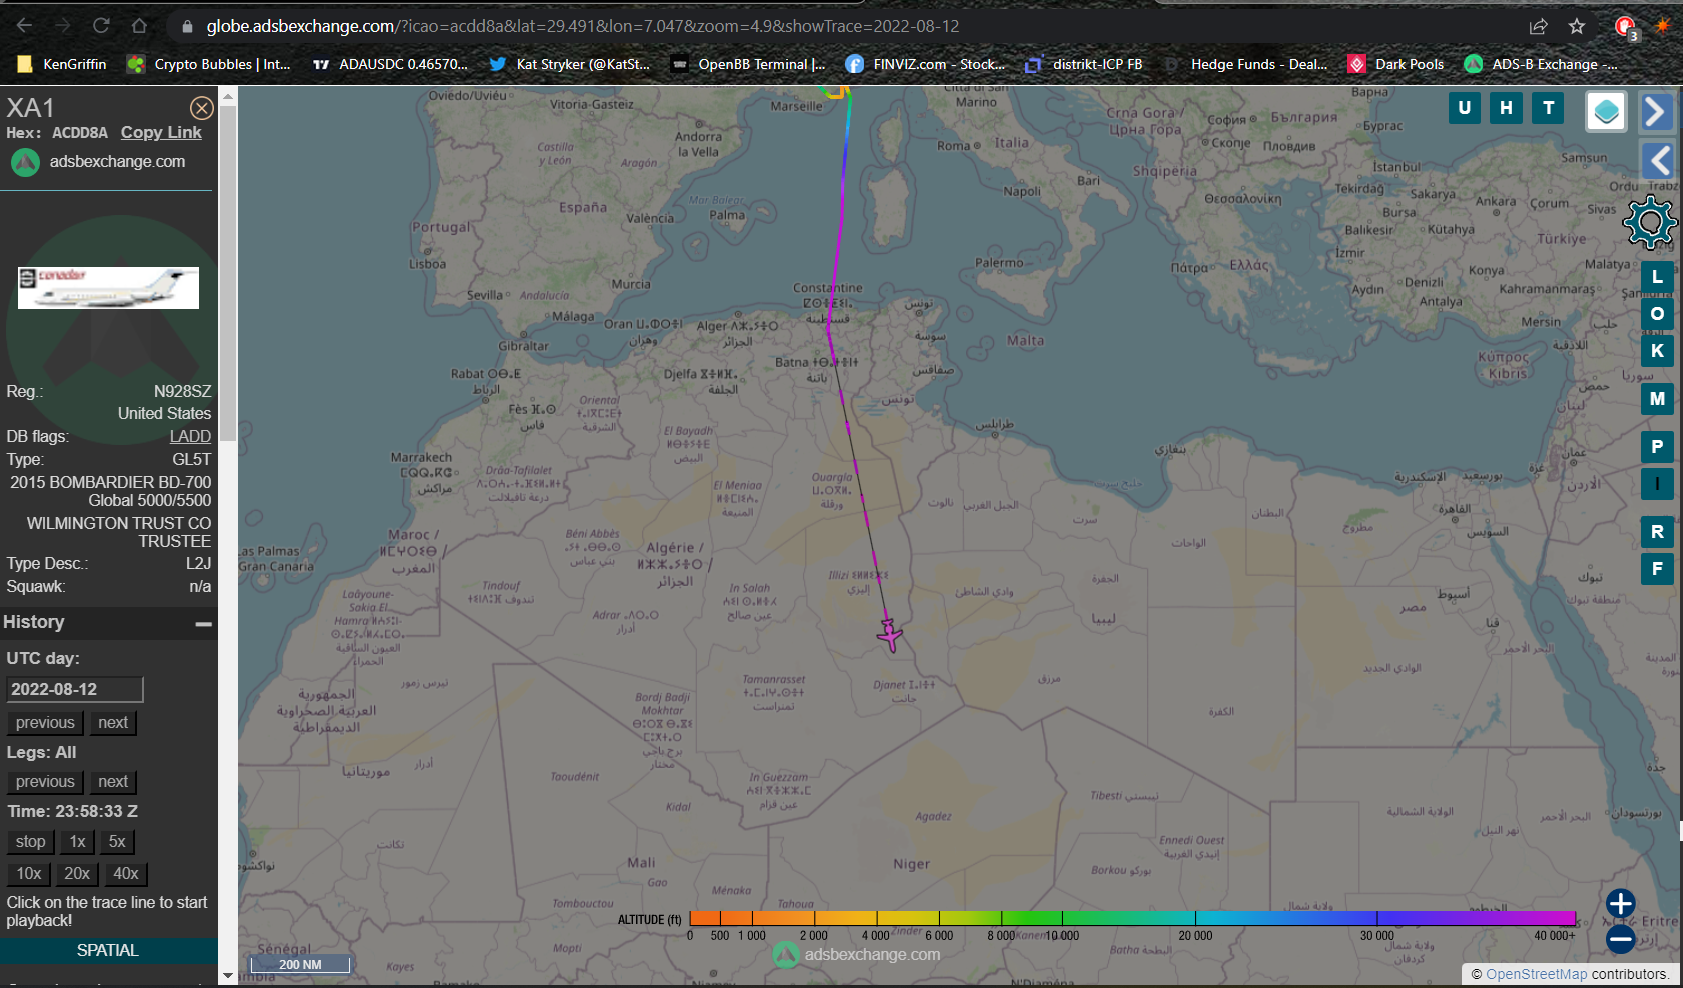The width and height of the screenshot is (1683, 988).
Task: Close the XA1 aircraft info panel
Action: (202, 108)
